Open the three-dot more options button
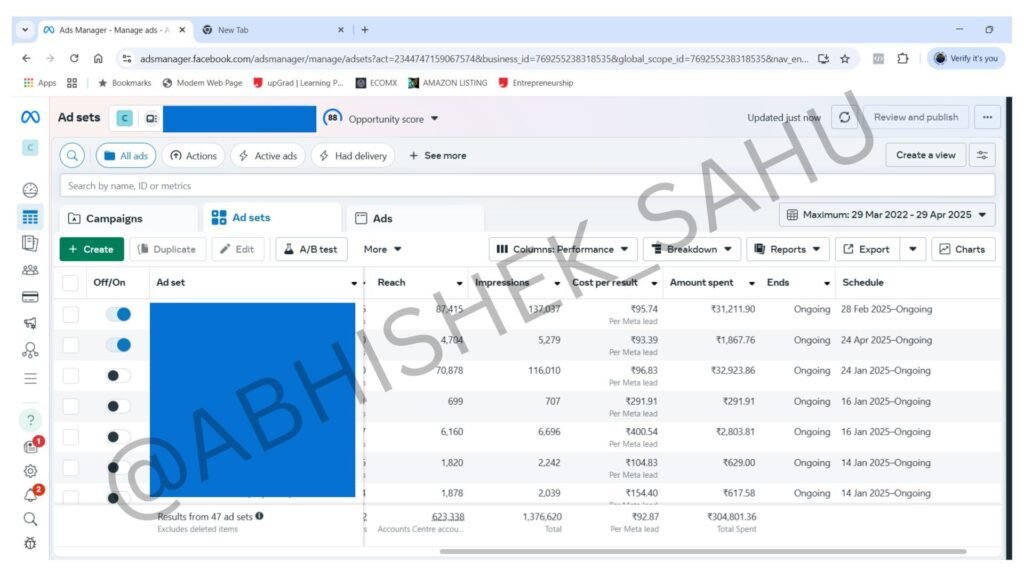The height and width of the screenshot is (576, 1024). tap(987, 118)
